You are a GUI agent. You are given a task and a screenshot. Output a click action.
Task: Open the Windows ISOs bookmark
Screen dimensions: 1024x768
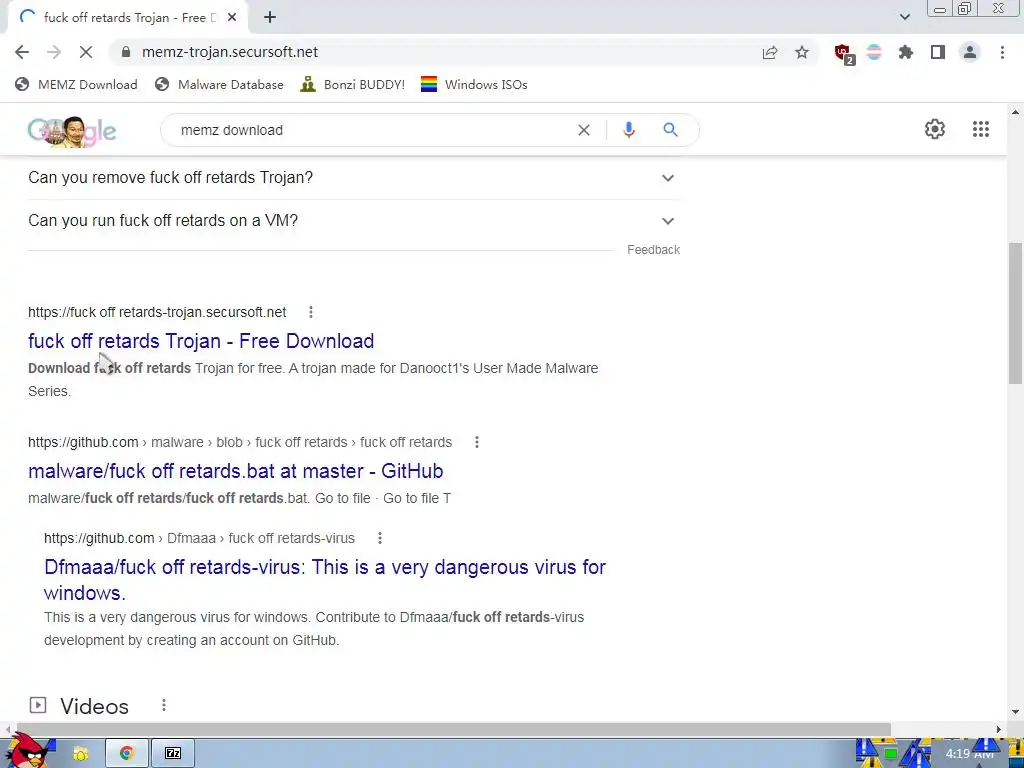(x=474, y=84)
